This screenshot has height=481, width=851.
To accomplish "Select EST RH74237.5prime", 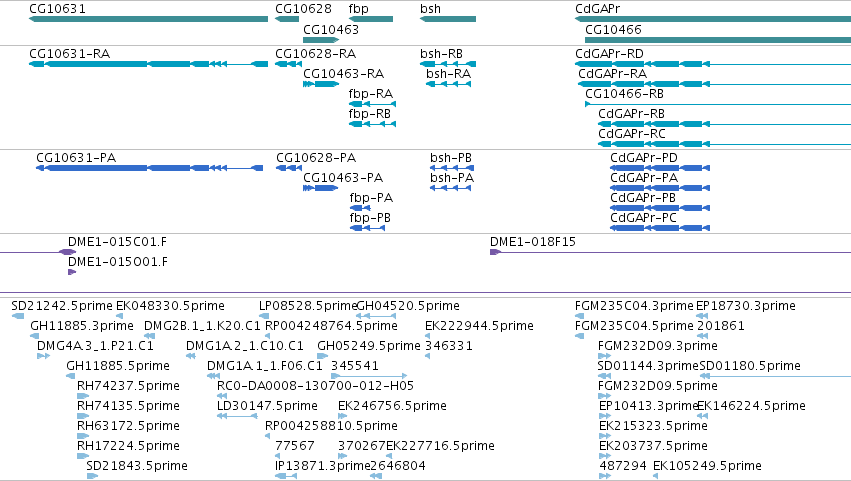I will (x=82, y=396).
